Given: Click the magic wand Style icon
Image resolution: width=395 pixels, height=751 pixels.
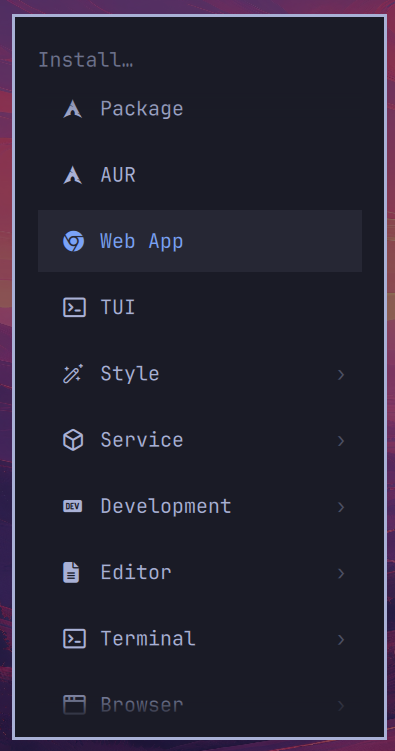Looking at the screenshot, I should [x=73, y=374].
